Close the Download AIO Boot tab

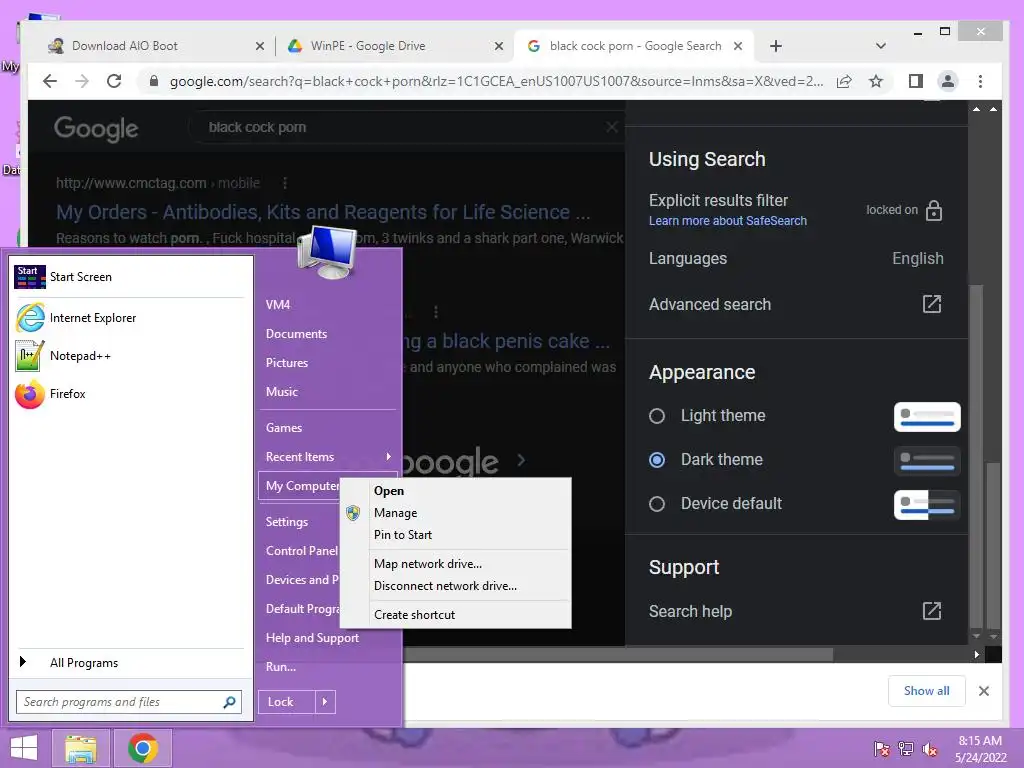click(260, 46)
